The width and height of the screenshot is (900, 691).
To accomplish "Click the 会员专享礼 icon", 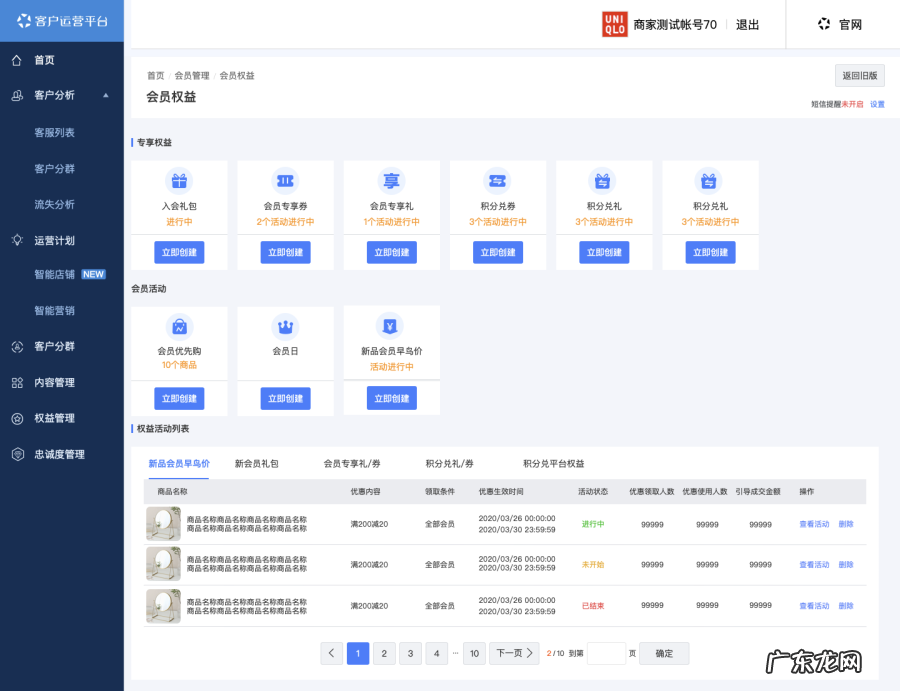I will (392, 181).
